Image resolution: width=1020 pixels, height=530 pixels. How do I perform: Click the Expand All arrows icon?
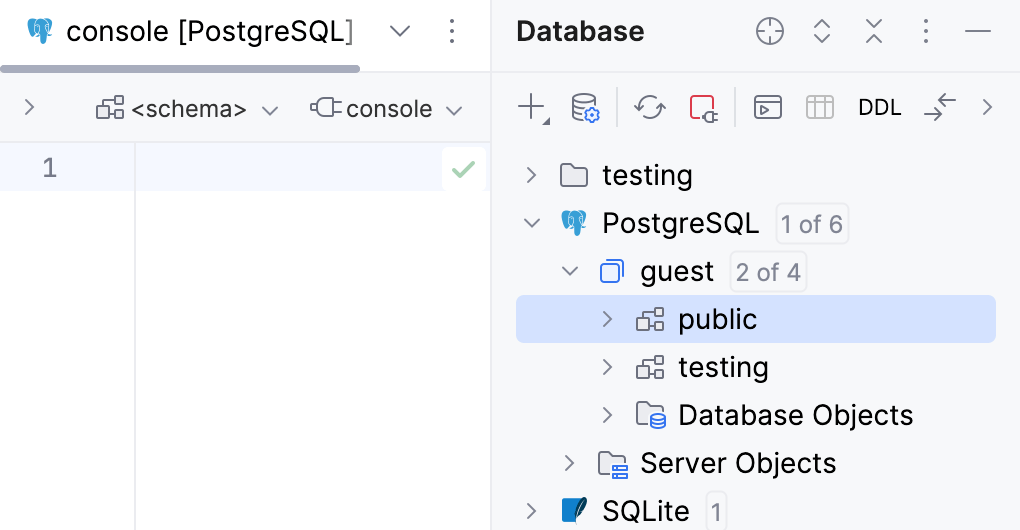pos(822,32)
